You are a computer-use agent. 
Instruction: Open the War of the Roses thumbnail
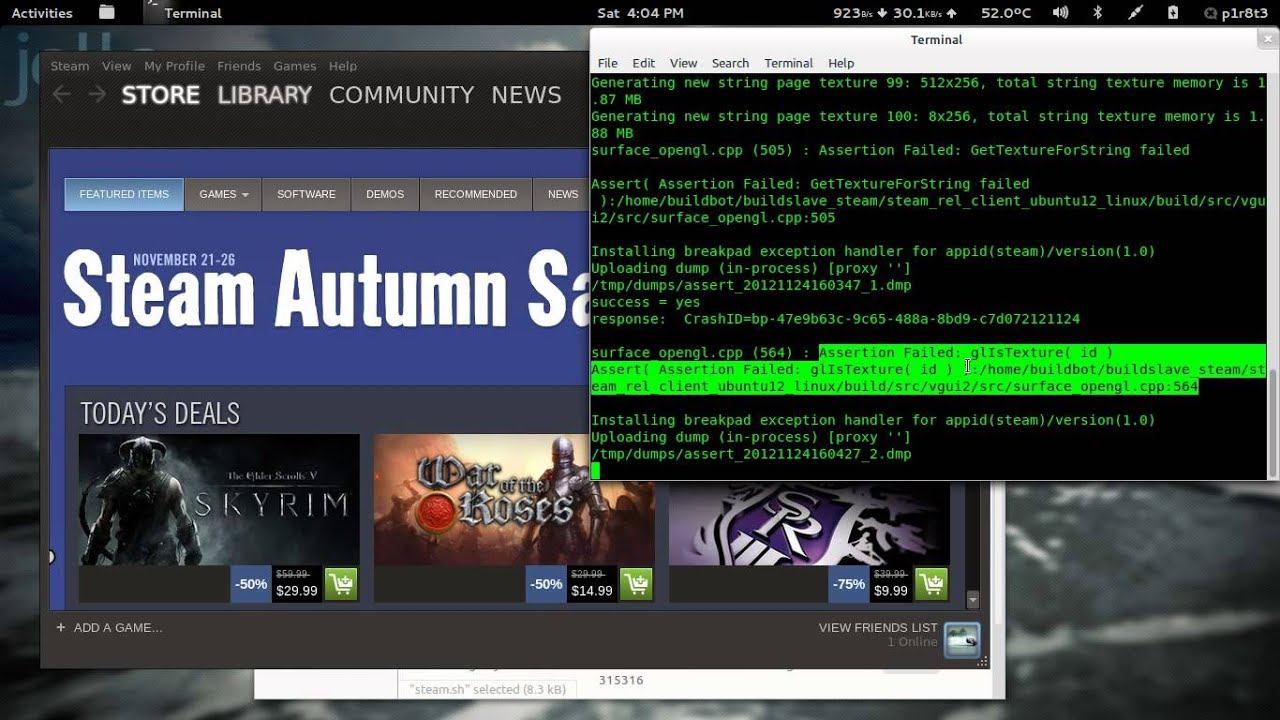(x=514, y=499)
